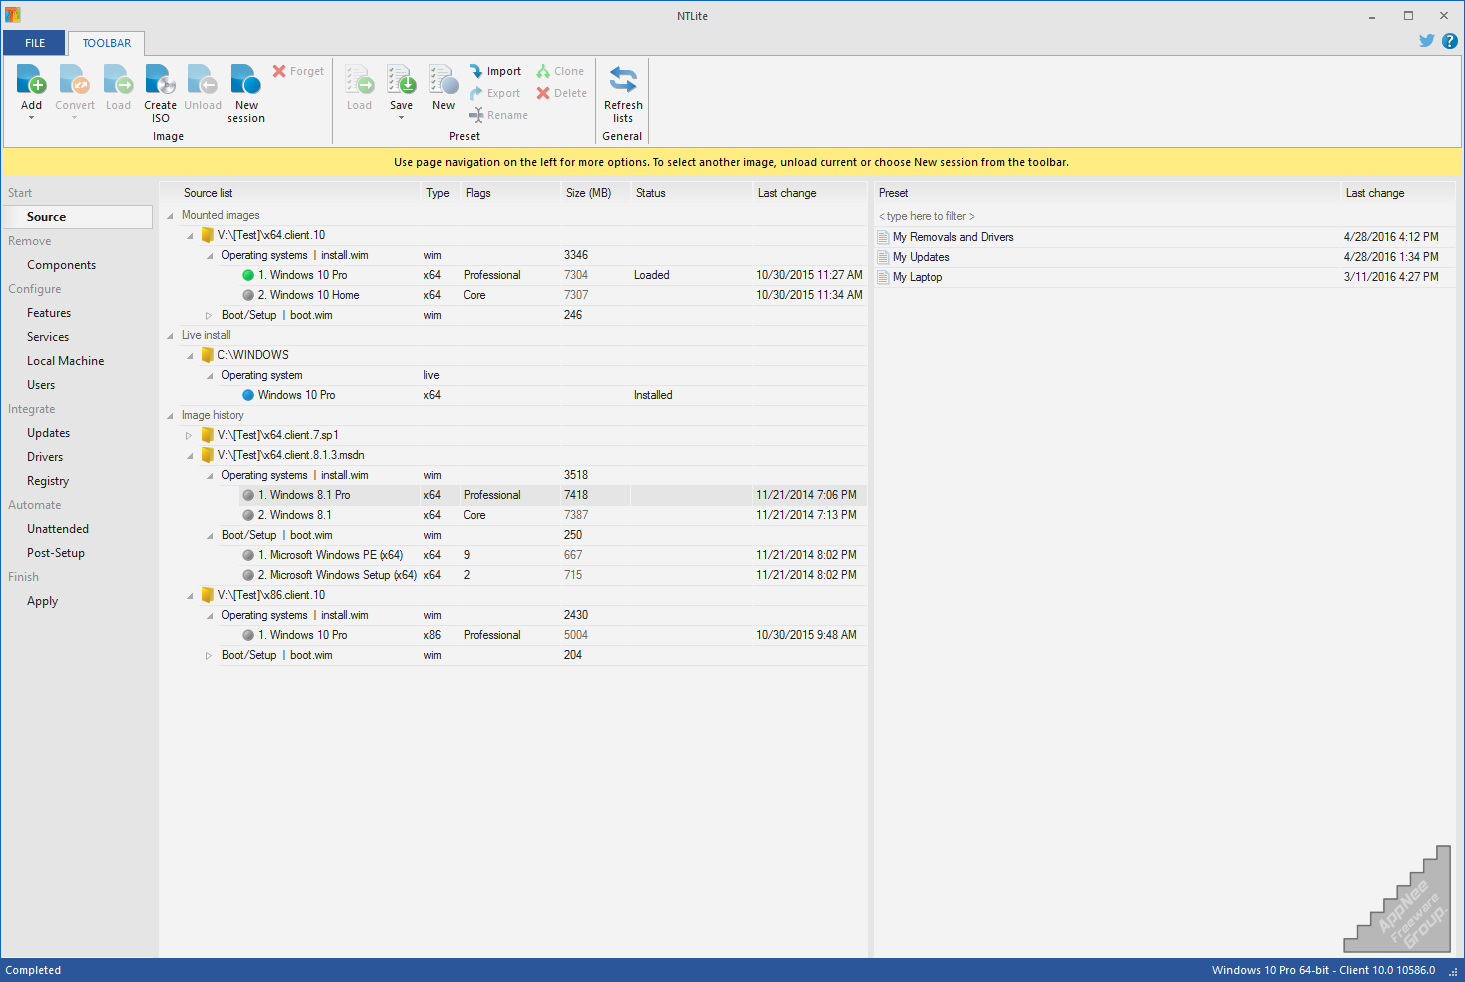
Task: Open the Features page
Action: pos(49,313)
